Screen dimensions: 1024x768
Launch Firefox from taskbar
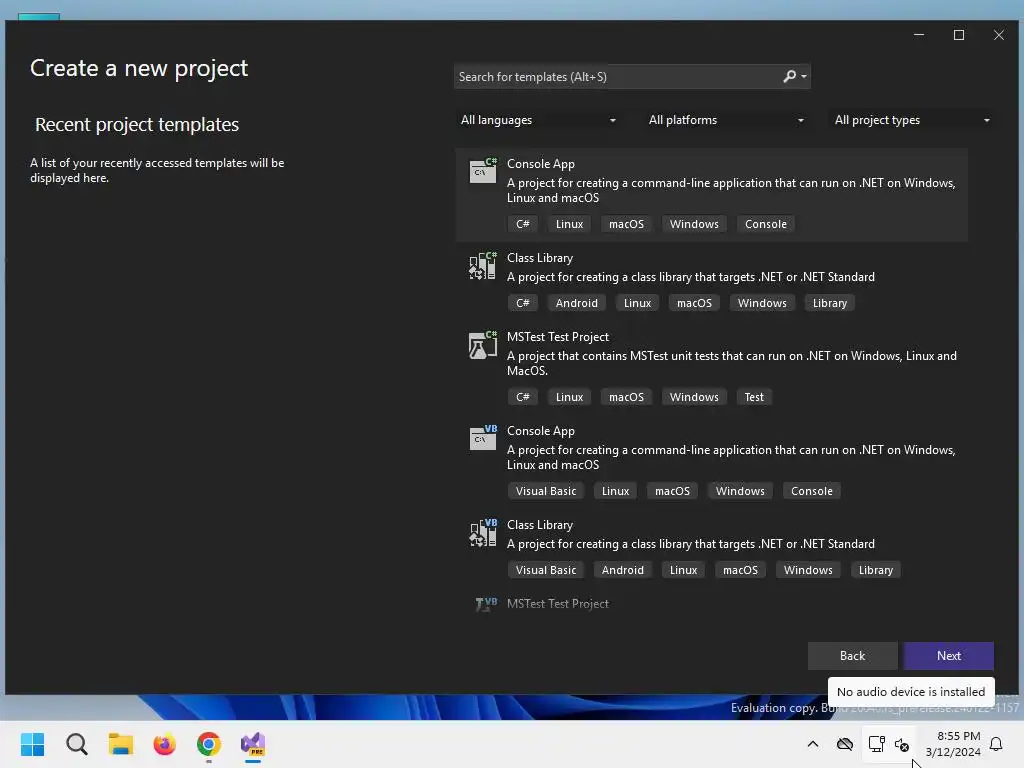(x=165, y=744)
